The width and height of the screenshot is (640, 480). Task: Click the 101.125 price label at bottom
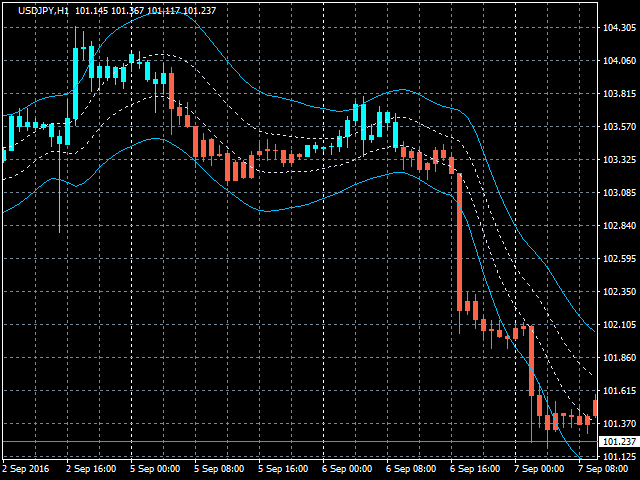pos(619,457)
